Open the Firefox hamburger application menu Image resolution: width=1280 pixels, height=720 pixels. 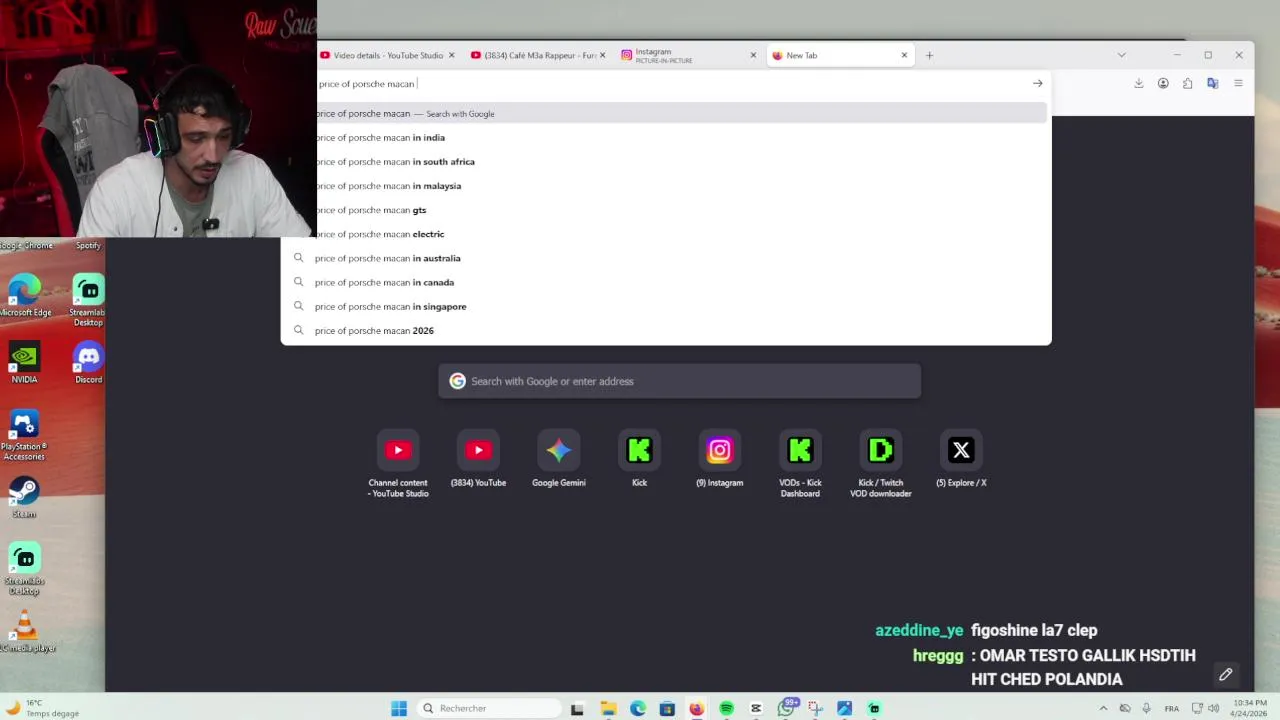pos(1238,84)
